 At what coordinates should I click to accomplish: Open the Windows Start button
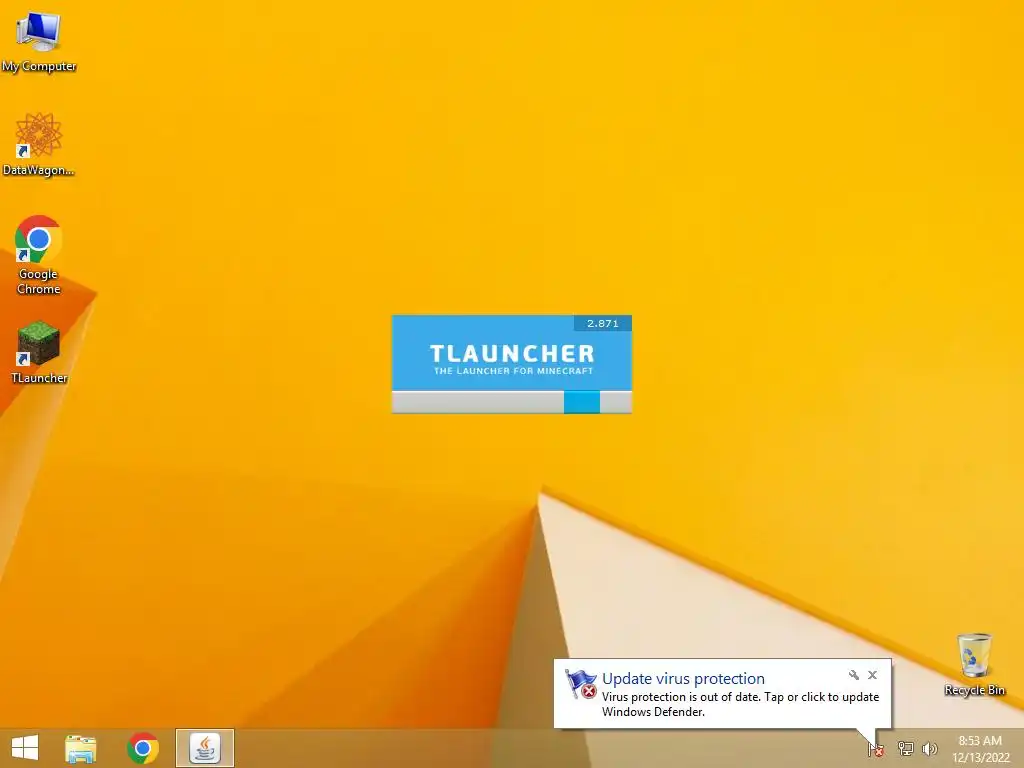coord(25,748)
